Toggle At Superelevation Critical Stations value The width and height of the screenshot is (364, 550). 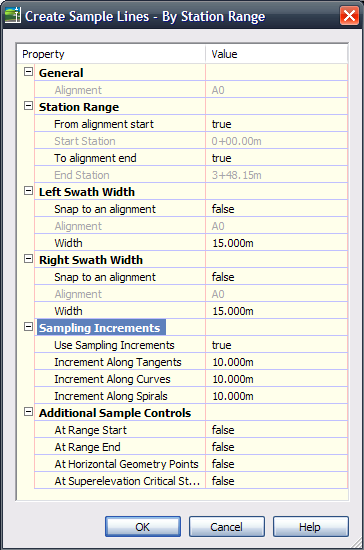click(x=276, y=481)
